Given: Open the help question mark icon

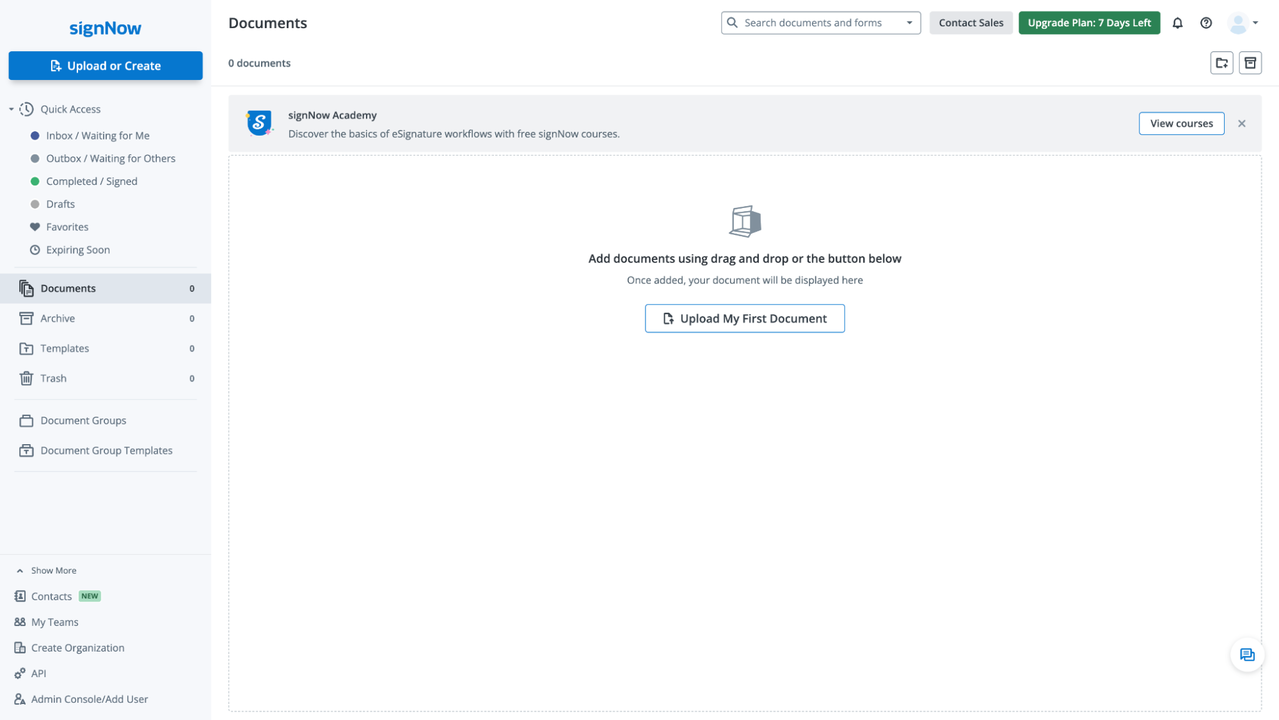Looking at the screenshot, I should tap(1206, 23).
